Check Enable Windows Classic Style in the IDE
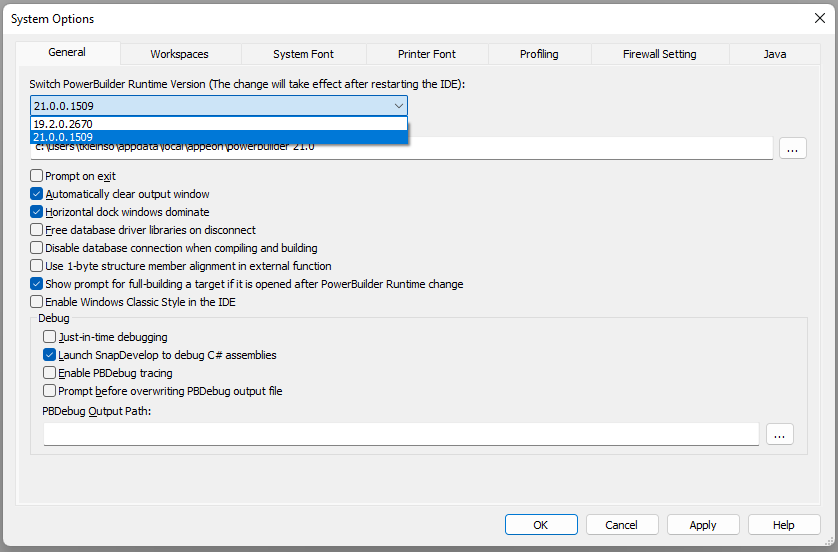Image resolution: width=838 pixels, height=552 pixels. tap(37, 302)
